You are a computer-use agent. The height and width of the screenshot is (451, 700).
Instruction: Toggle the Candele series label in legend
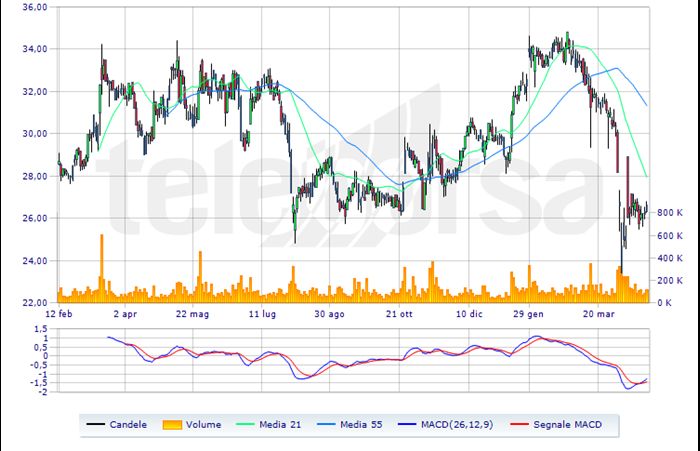click(130, 424)
